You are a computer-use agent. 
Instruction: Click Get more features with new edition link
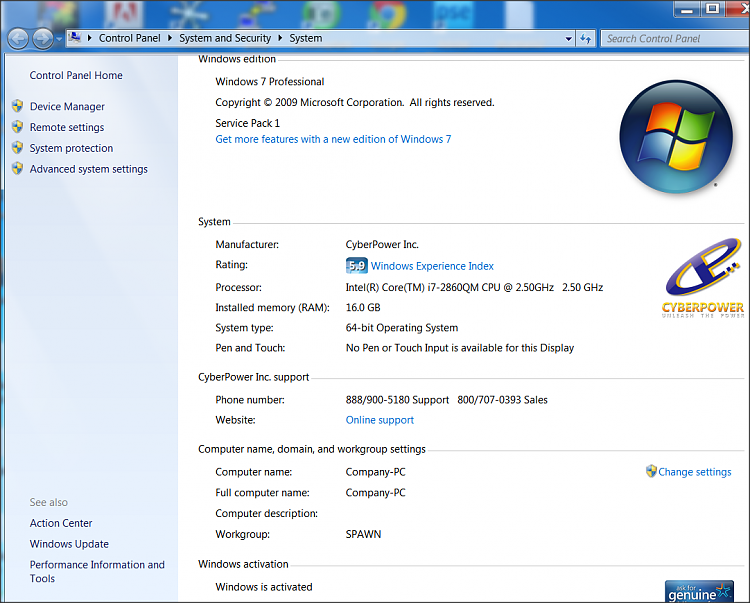[x=333, y=139]
